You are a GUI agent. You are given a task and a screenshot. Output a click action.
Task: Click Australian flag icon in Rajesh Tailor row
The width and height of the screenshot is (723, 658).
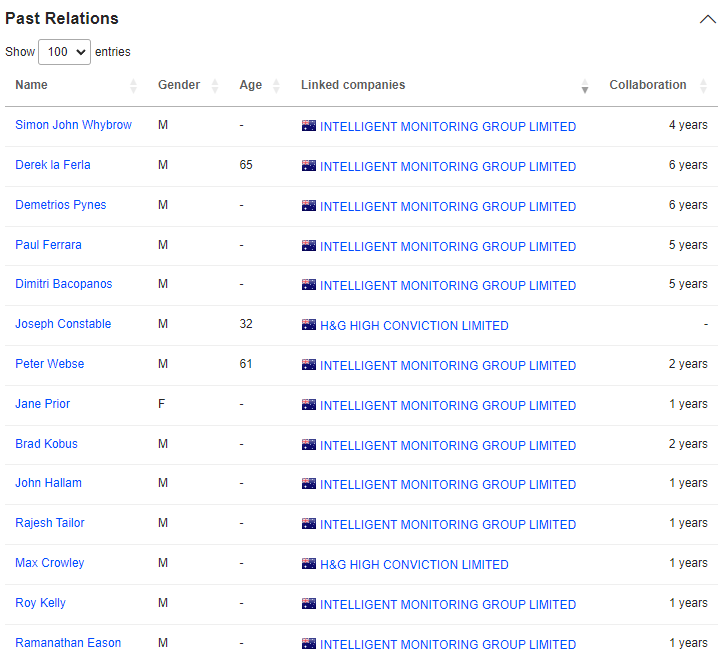(x=309, y=524)
